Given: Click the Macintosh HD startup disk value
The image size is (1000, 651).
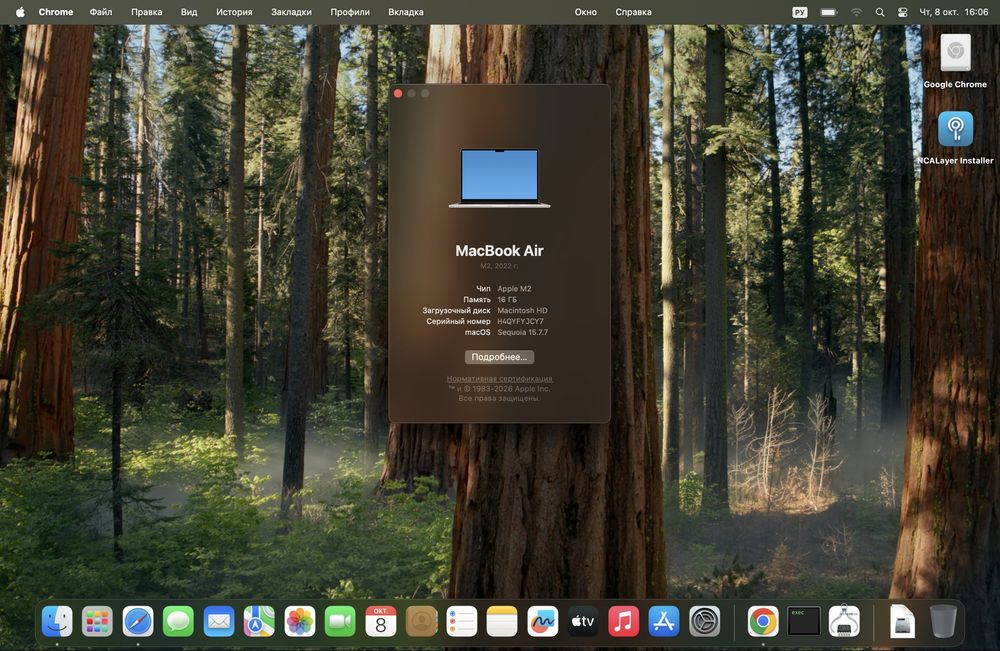Looking at the screenshot, I should tap(522, 311).
